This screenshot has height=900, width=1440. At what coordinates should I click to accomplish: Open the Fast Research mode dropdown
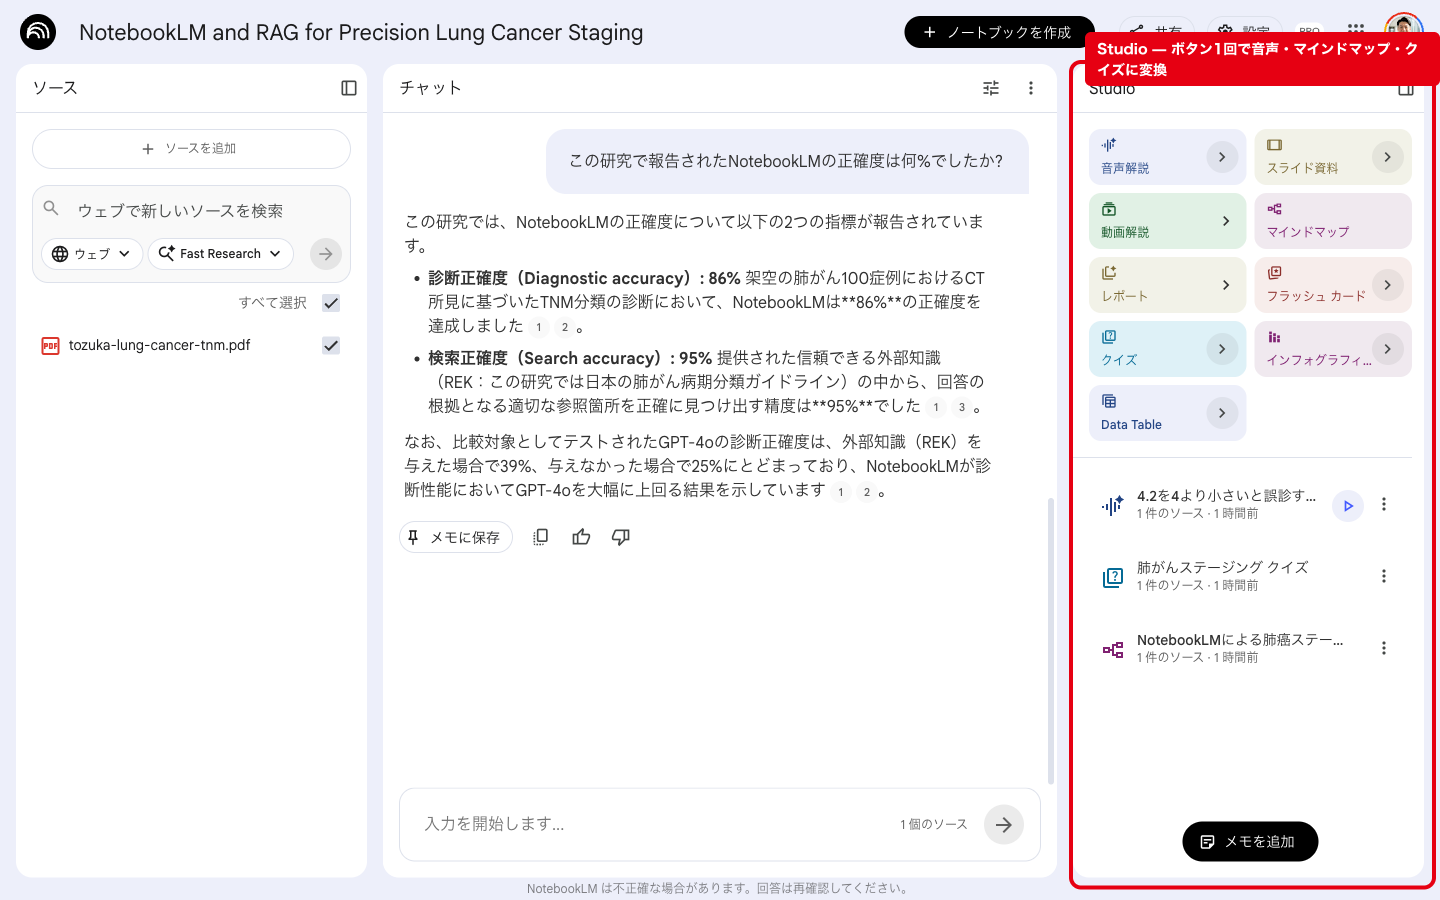click(221, 254)
